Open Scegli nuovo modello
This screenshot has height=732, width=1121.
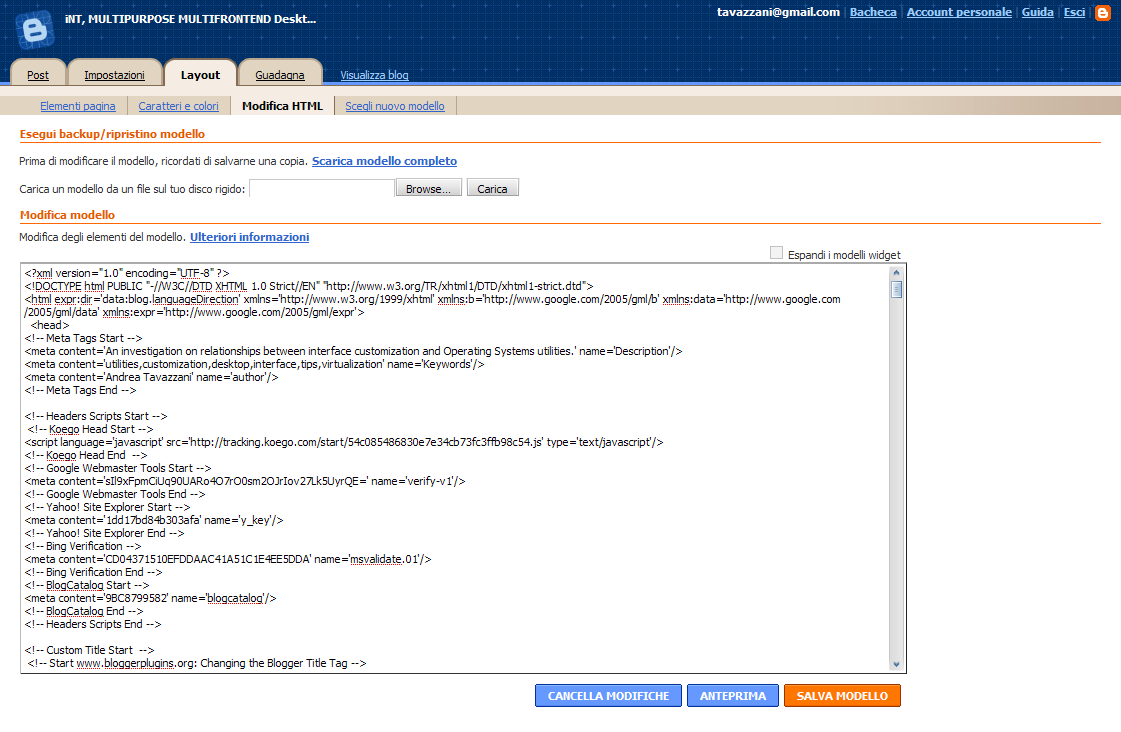coord(394,105)
